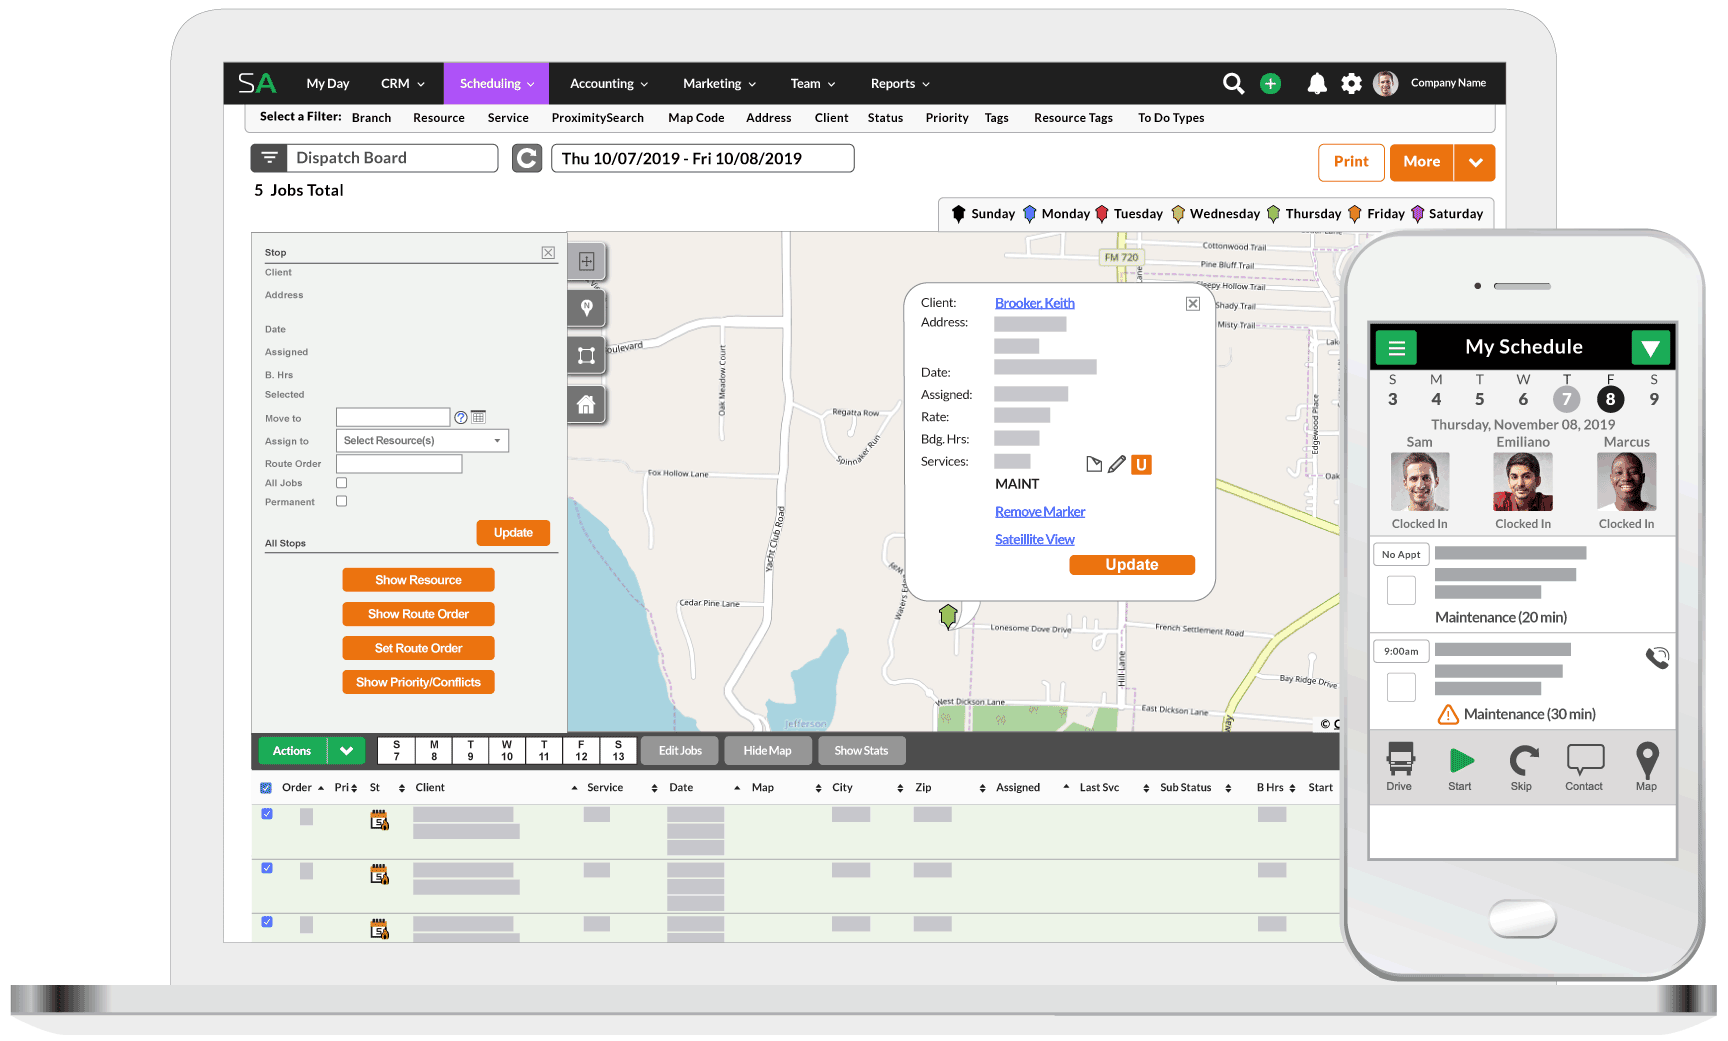Click the map zoom-in plus tool
This screenshot has width=1728, height=1041.
[587, 261]
